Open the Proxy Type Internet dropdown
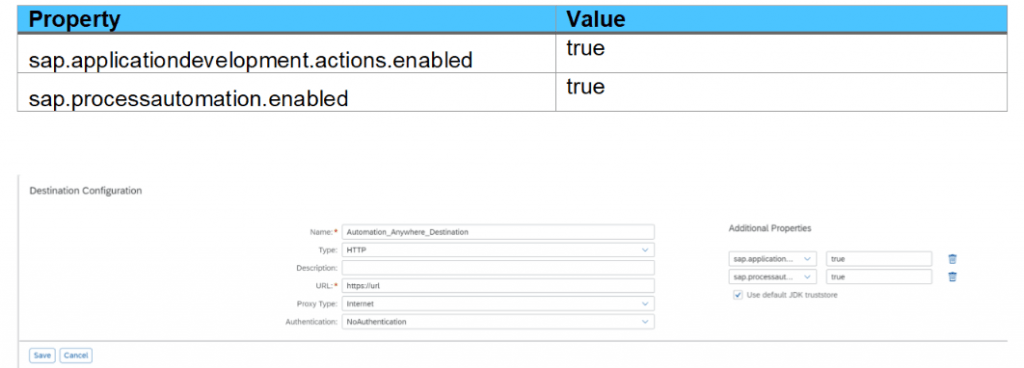The width and height of the screenshot is (1024, 368). 498,303
